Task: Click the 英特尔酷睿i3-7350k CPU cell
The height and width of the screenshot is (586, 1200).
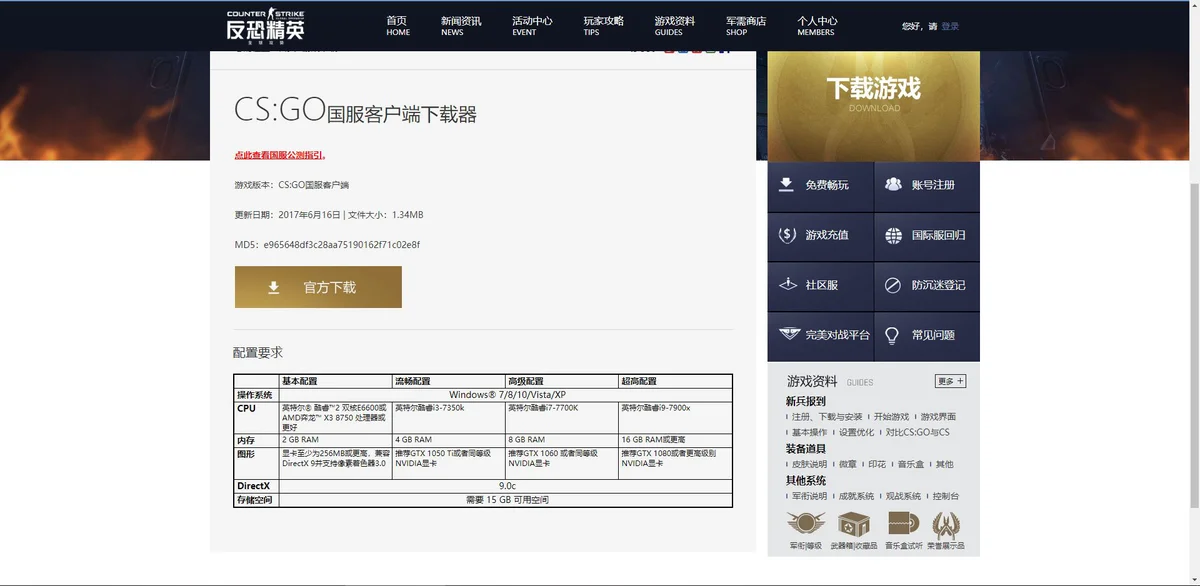Action: point(448,418)
